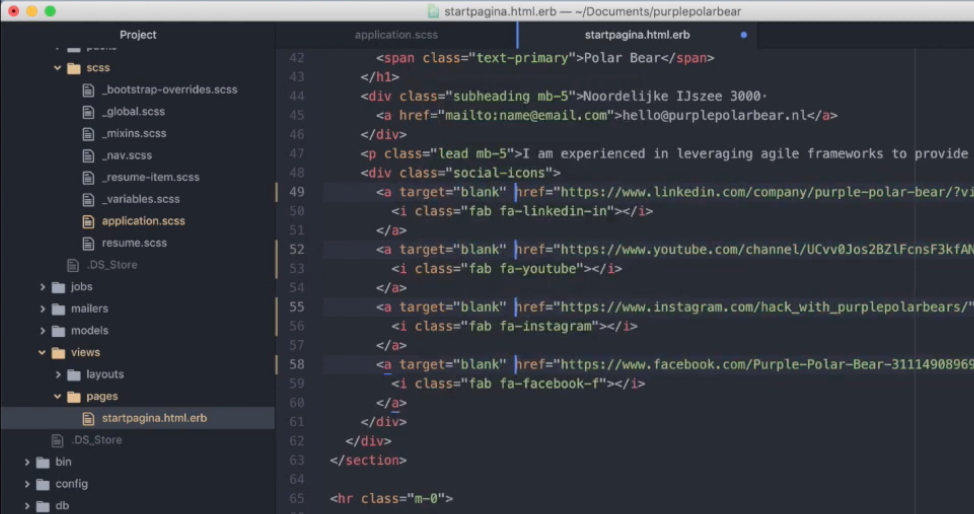Click the _resume-item.scss file icon
The height and width of the screenshot is (514, 974).
88,177
